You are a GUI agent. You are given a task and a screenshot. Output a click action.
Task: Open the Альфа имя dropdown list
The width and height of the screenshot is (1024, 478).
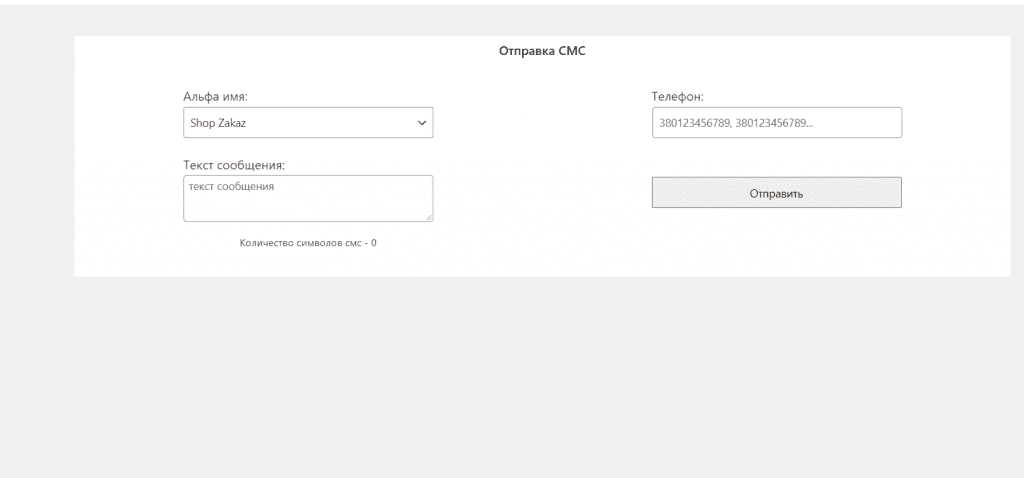tap(308, 123)
